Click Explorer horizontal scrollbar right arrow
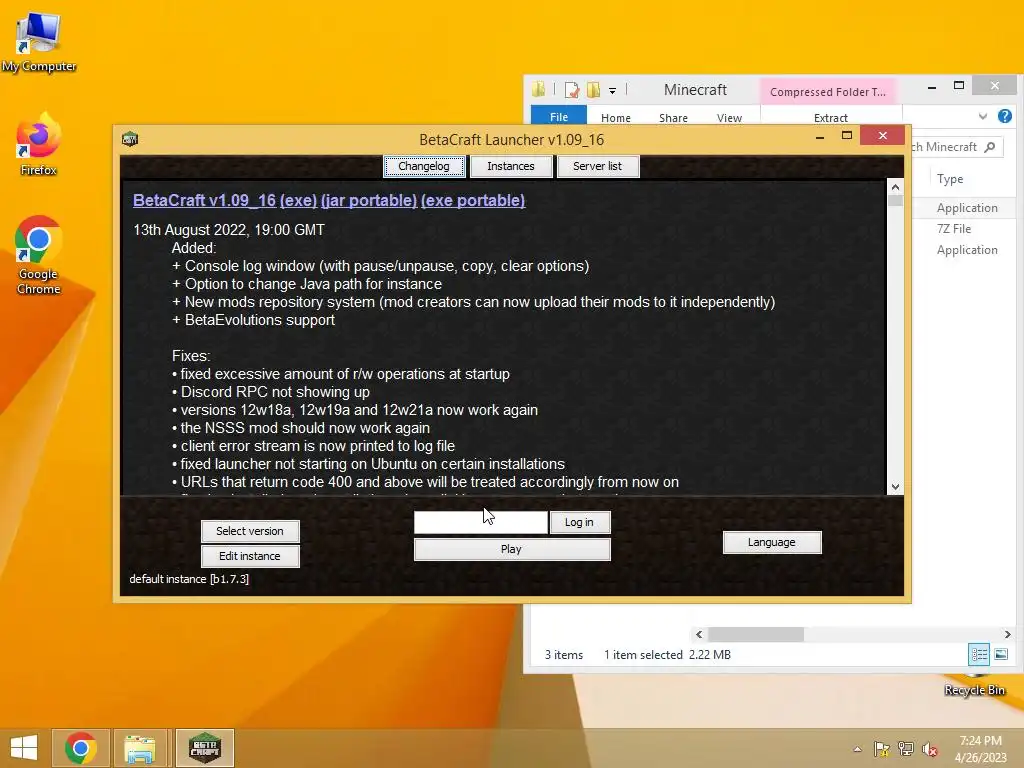The width and height of the screenshot is (1024, 768). click(1007, 634)
